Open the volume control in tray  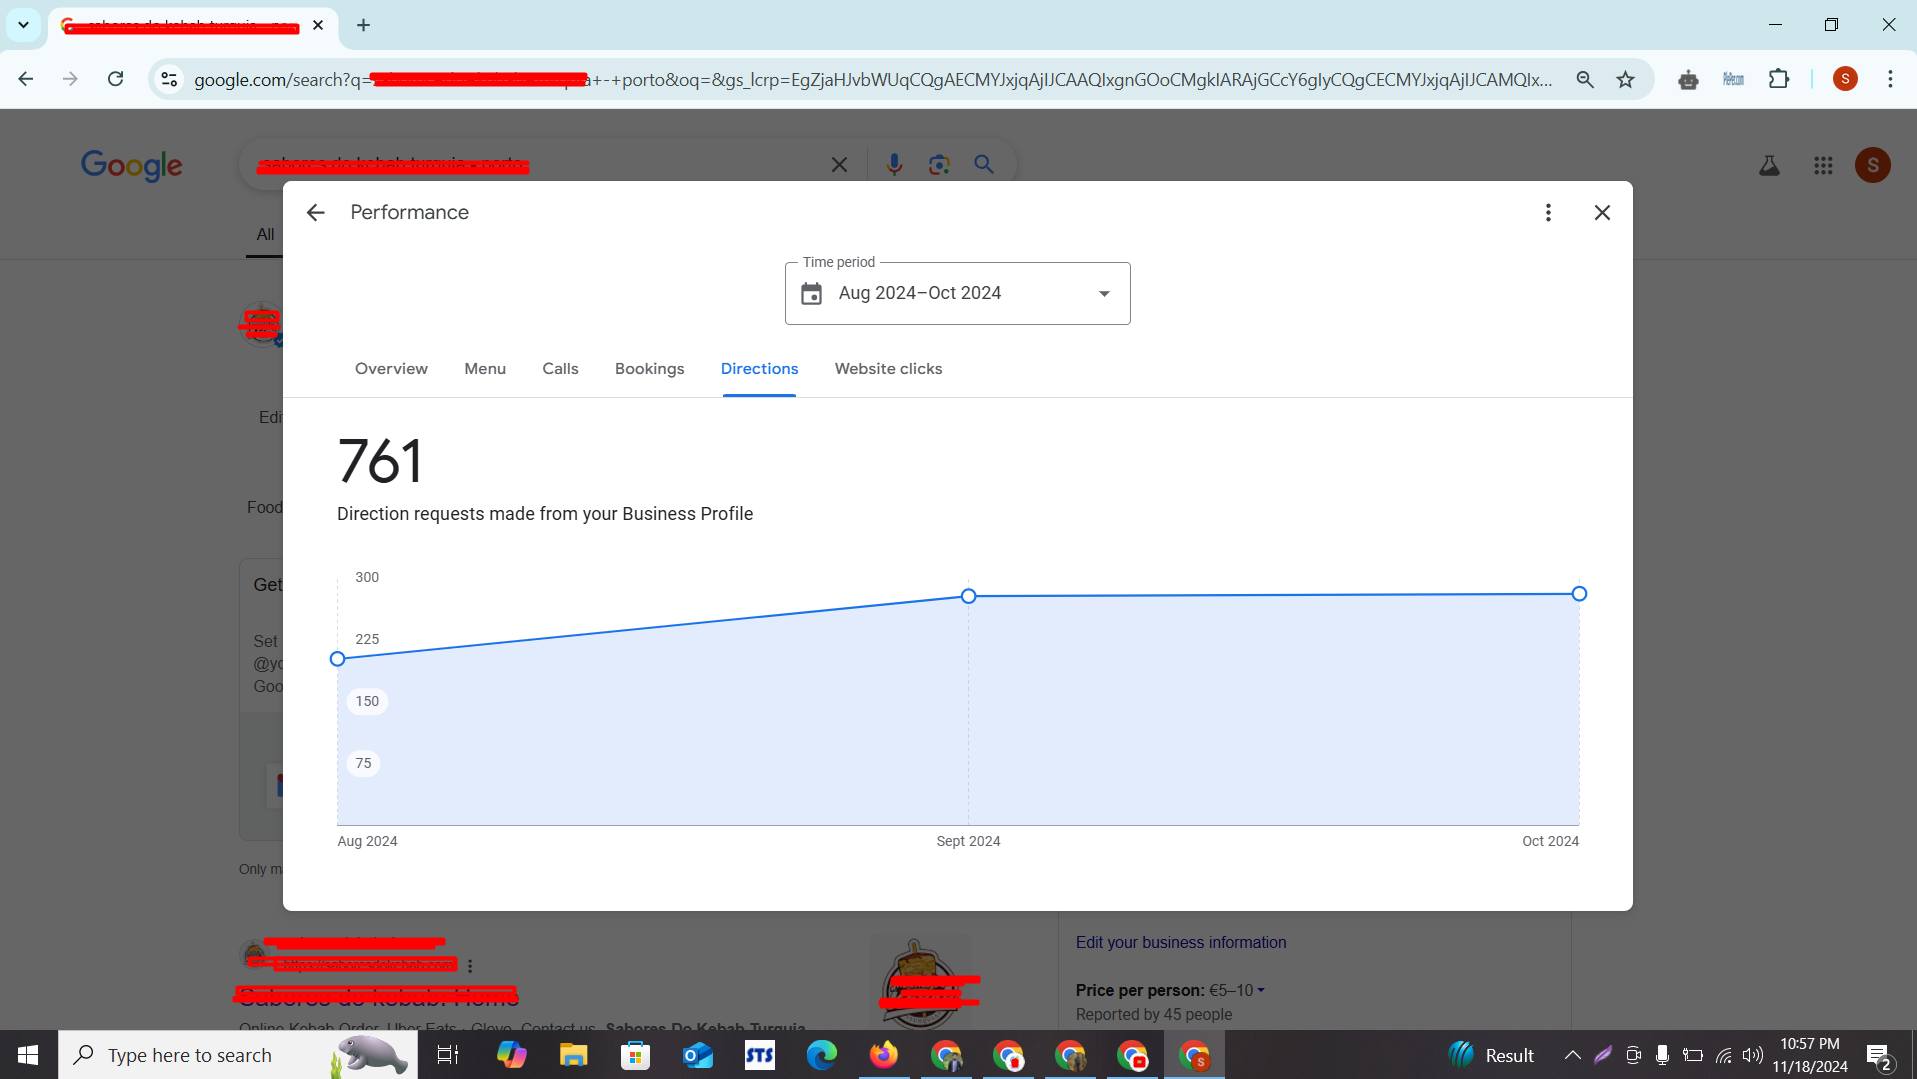1752,1055
